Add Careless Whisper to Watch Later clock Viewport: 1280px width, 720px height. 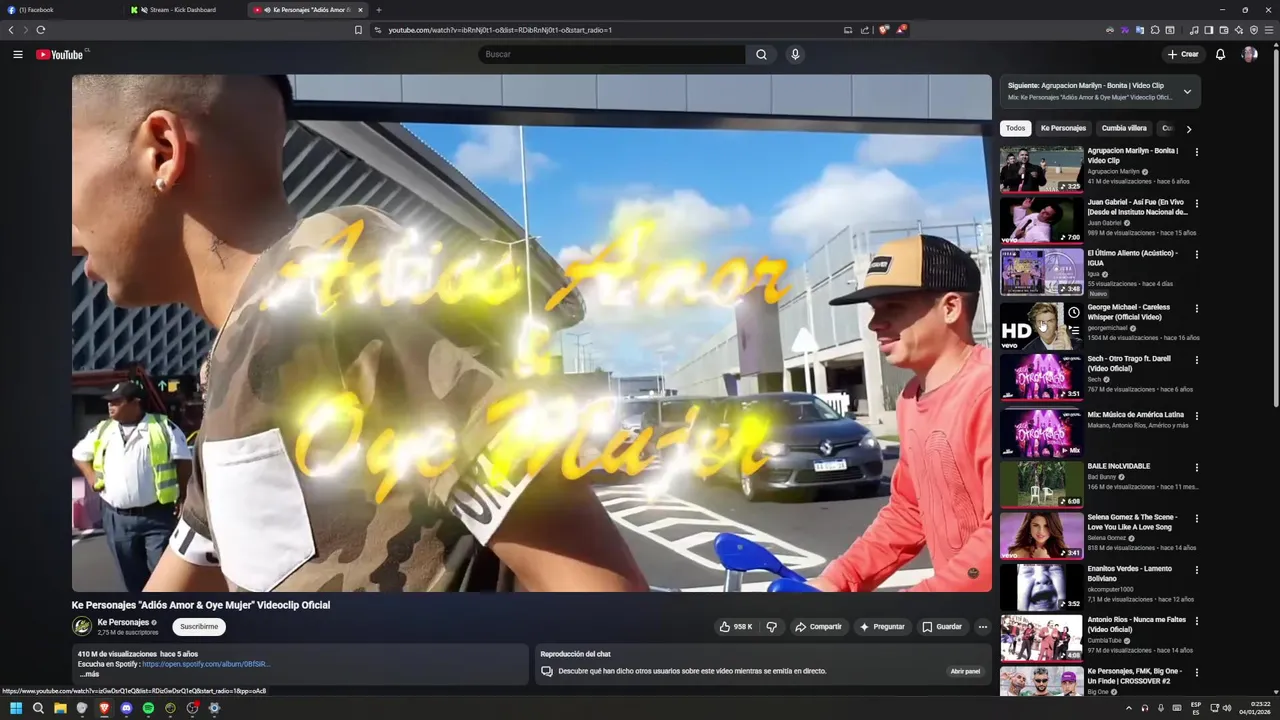point(1073,312)
